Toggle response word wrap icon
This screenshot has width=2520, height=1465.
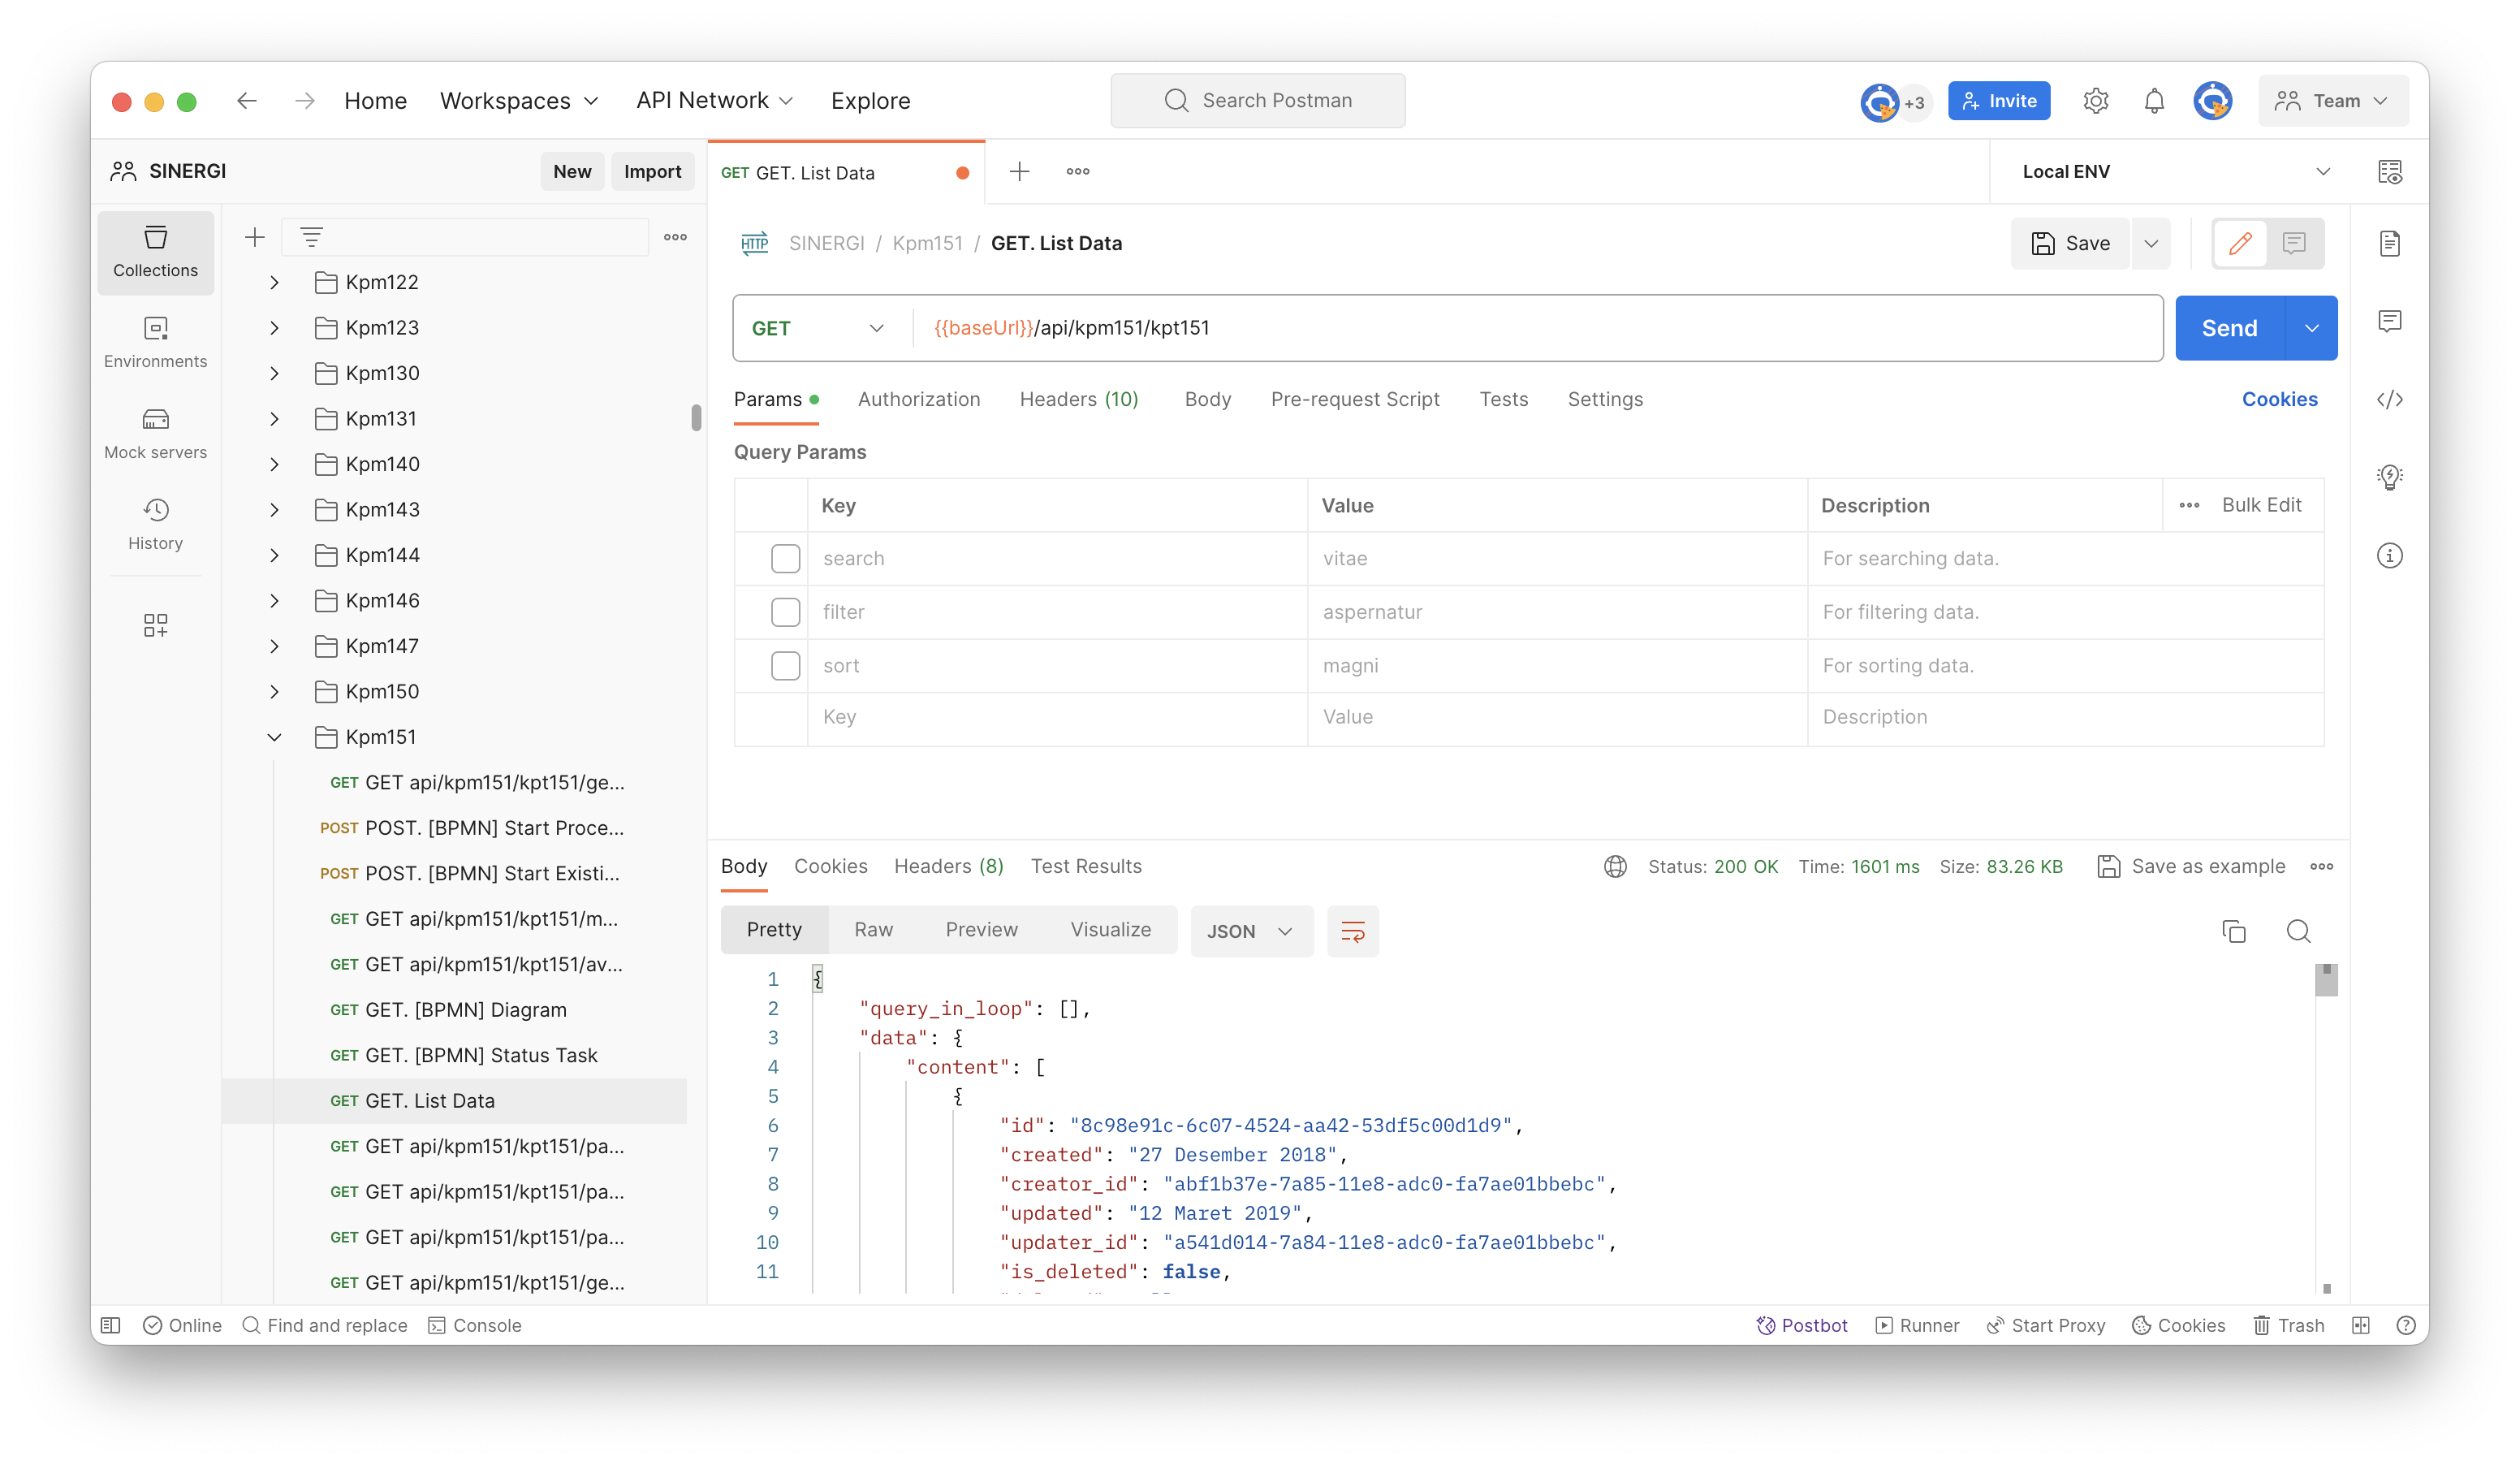(x=1352, y=931)
